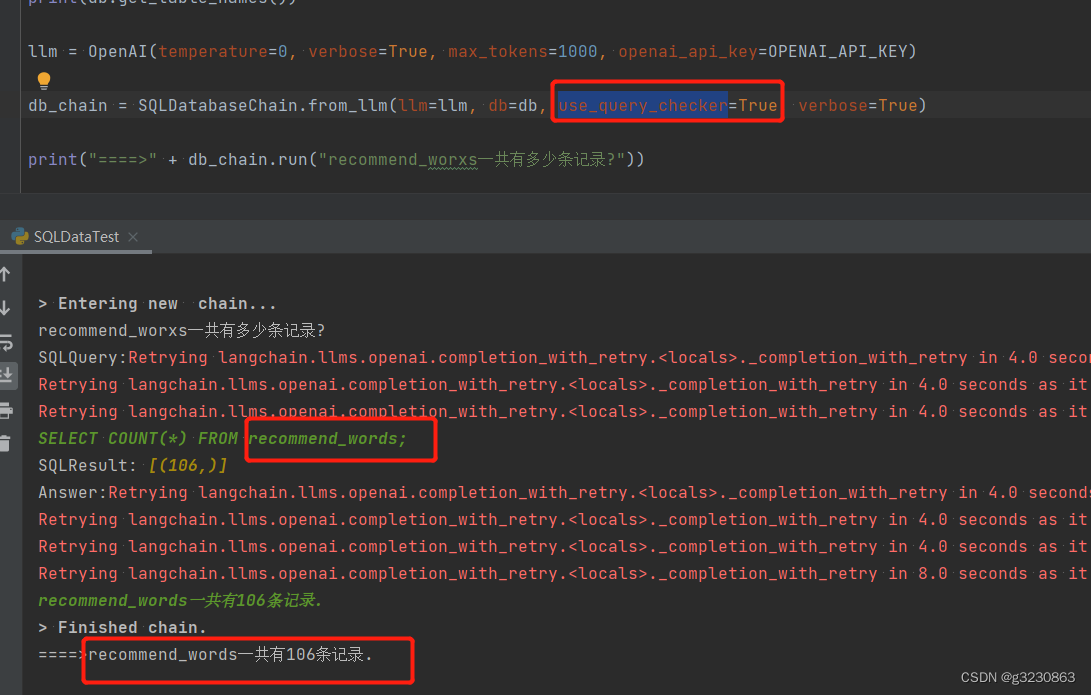Click the green answer text about 106 records
Screen dimensions: 1091x695
[x=180, y=600]
